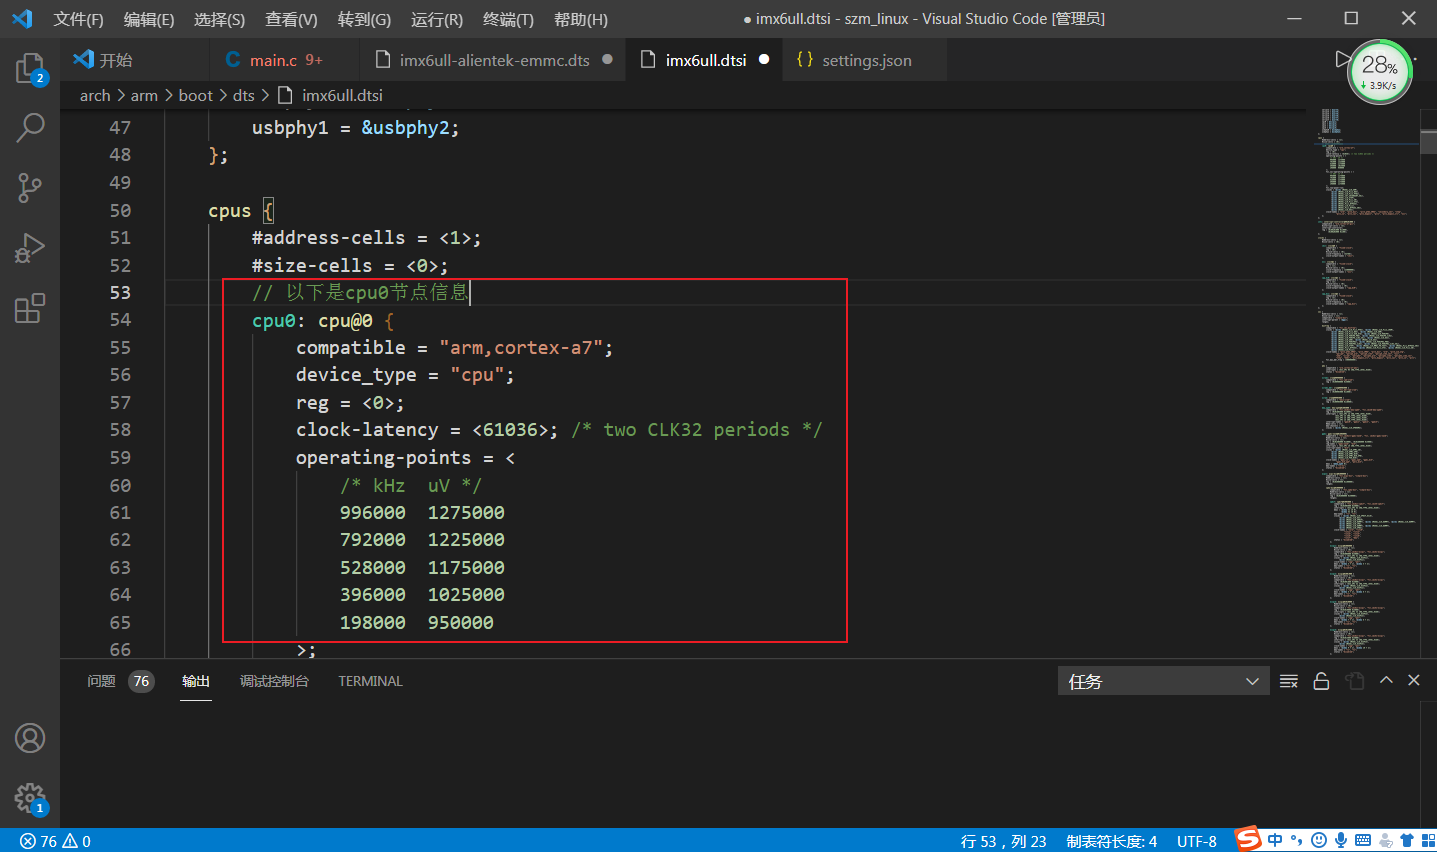
Task: Switch to the 开始 welcome tab
Action: click(135, 60)
